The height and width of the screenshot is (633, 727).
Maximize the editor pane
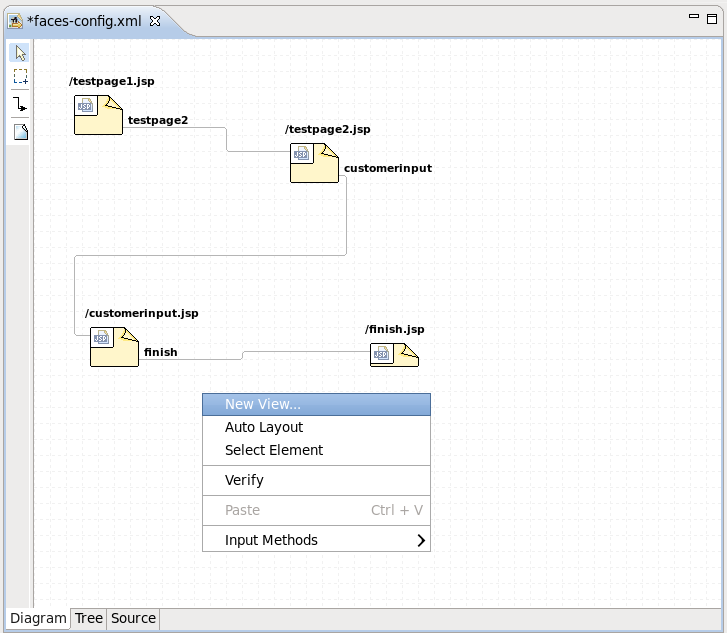pos(713,18)
